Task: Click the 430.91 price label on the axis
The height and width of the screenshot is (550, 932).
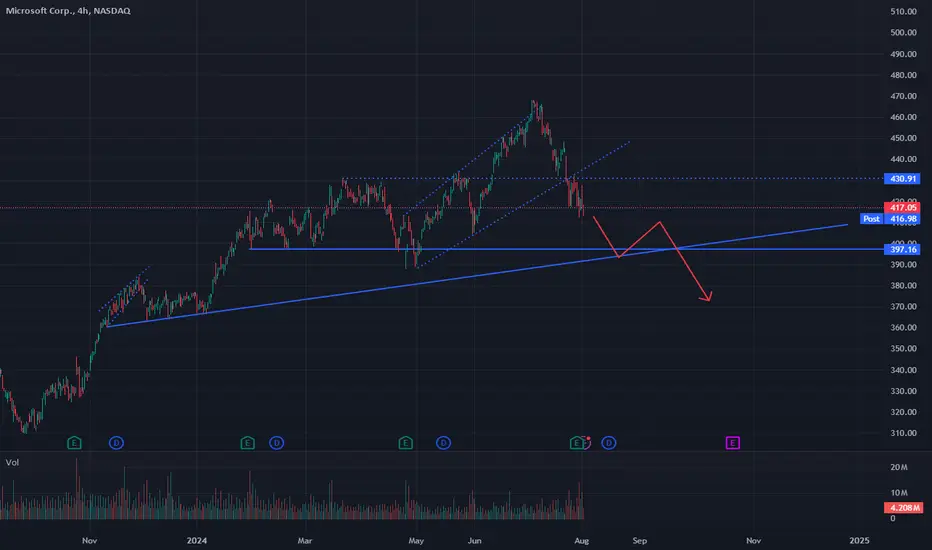Action: pos(902,178)
